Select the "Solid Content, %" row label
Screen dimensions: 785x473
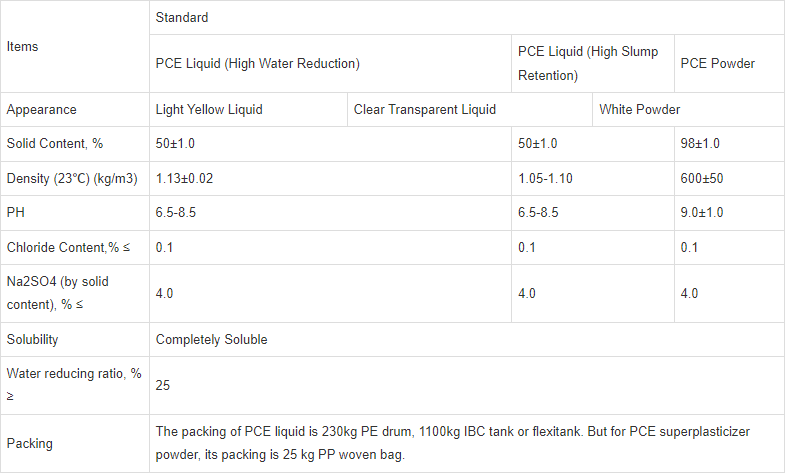[x=55, y=144]
